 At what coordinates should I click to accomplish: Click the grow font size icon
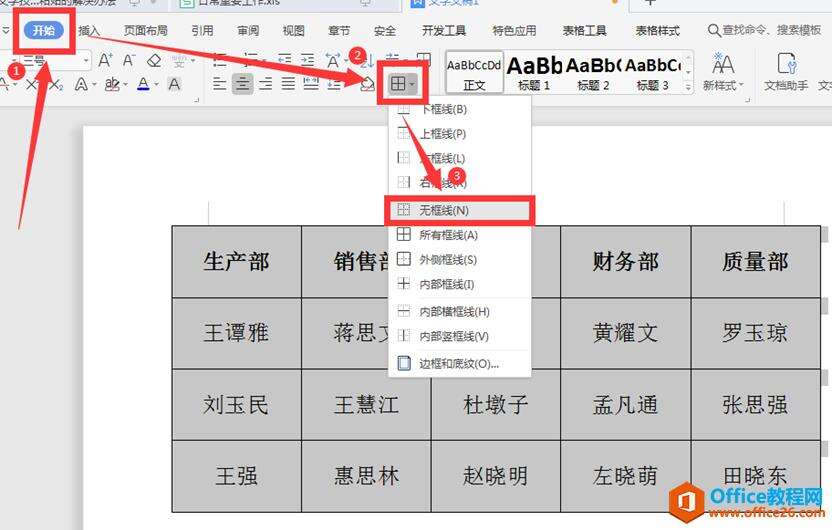pos(105,60)
